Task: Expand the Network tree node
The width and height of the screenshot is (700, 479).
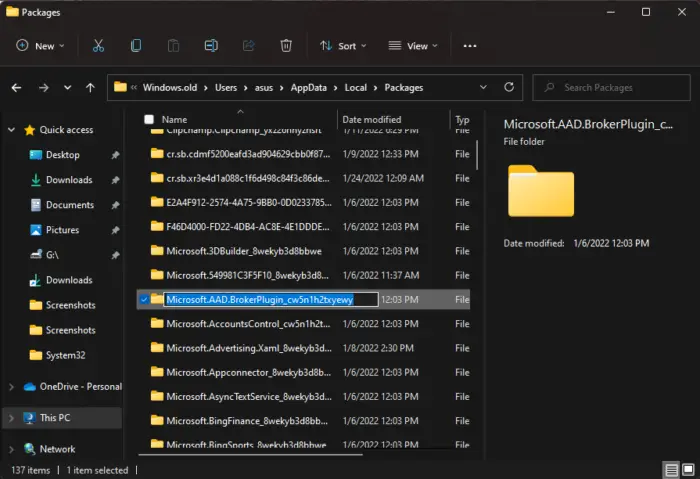Action: pos(12,449)
